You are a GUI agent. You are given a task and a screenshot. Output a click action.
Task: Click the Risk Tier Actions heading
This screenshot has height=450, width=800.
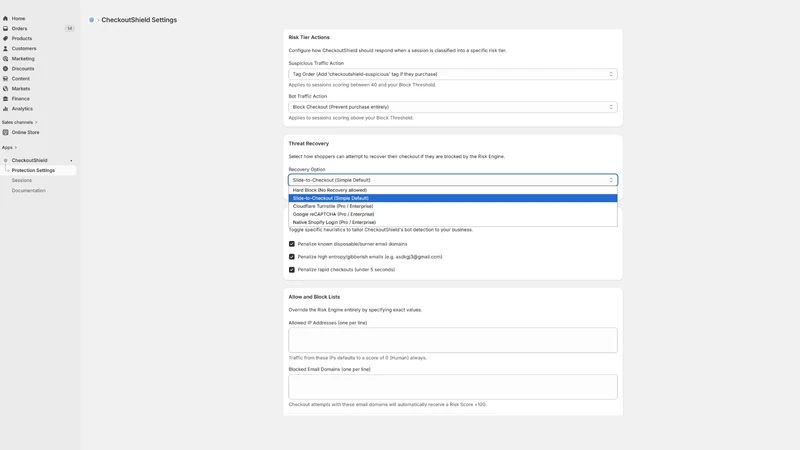point(309,37)
